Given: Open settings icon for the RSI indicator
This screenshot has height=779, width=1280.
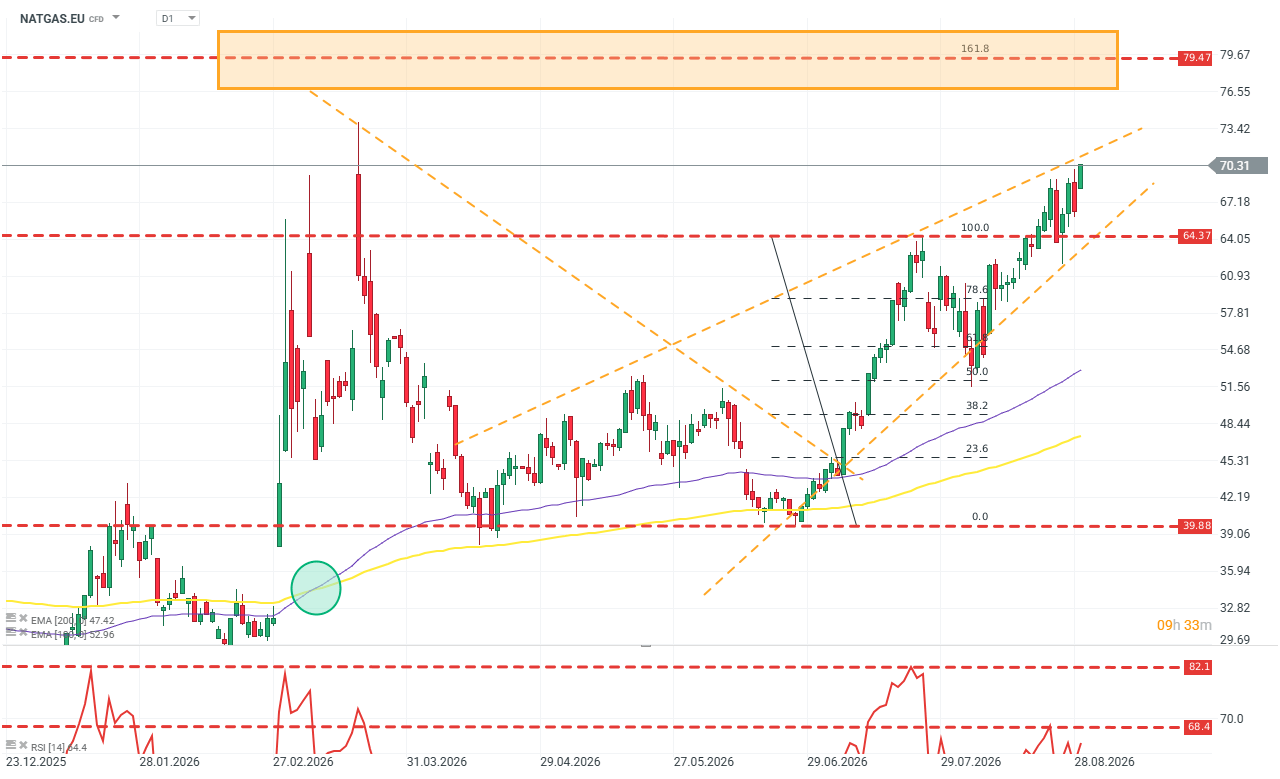Looking at the screenshot, I should (9, 746).
